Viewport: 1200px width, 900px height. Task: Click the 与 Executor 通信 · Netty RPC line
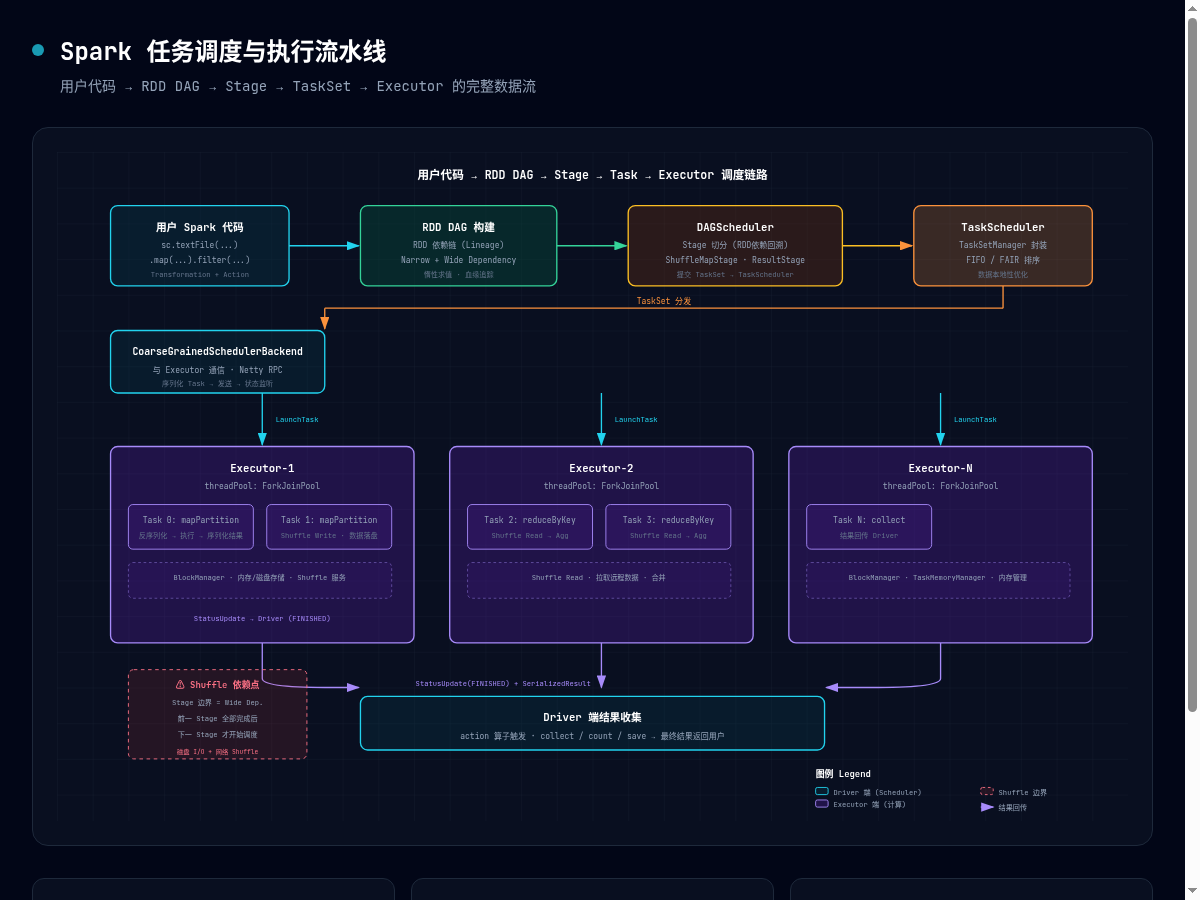pos(217,370)
